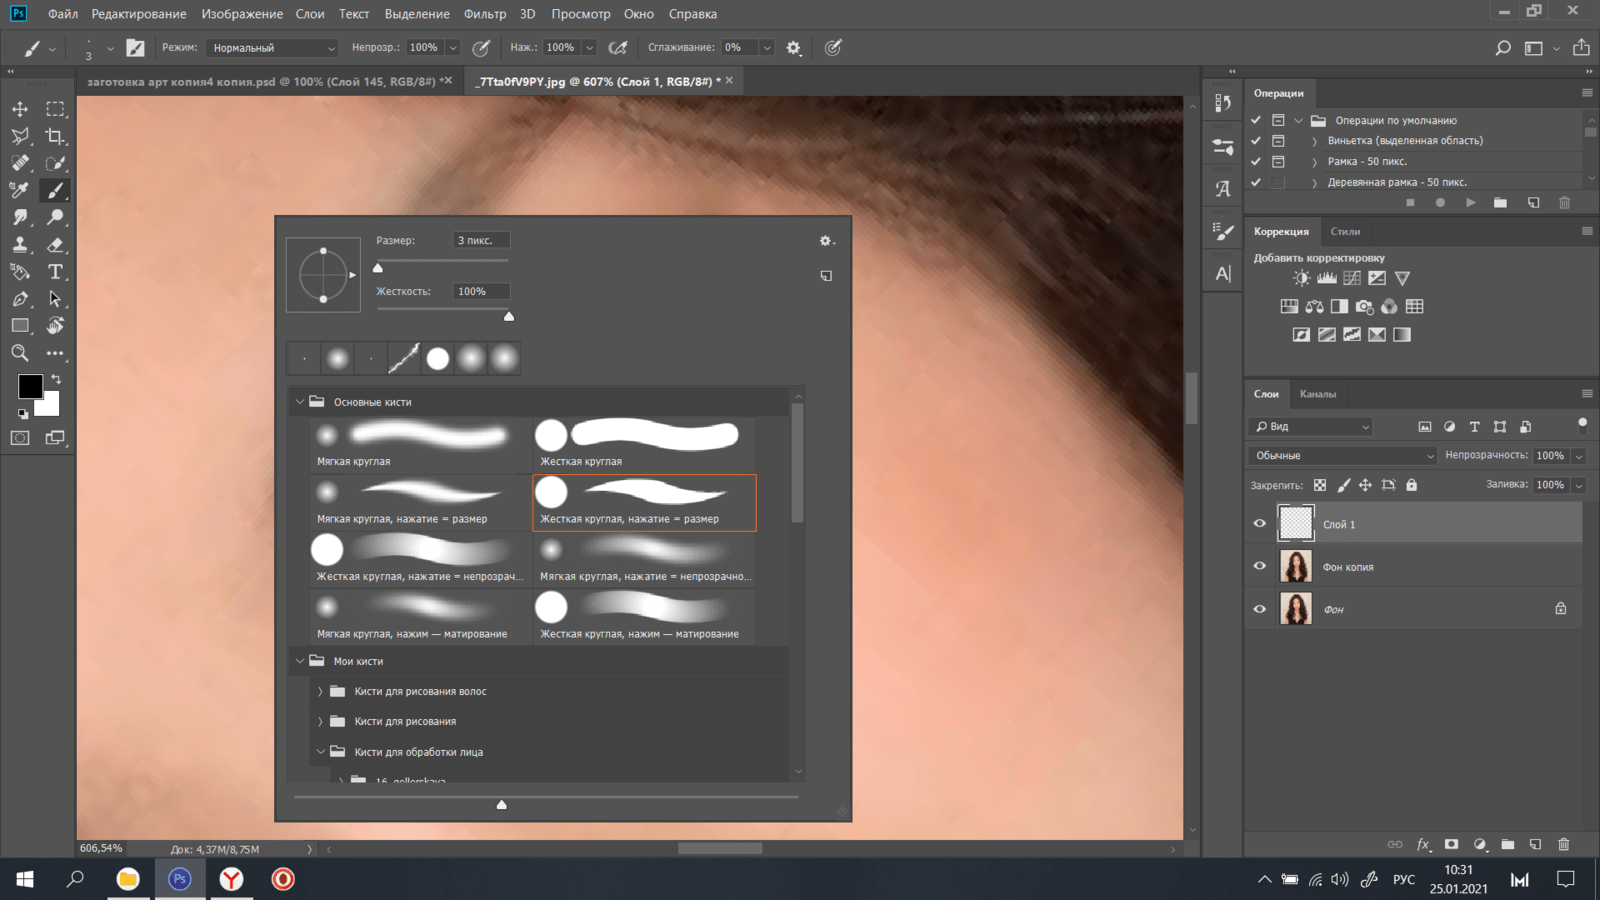Open smoothing options gear in options bar
1600x900 pixels.
pyautogui.click(x=794, y=48)
